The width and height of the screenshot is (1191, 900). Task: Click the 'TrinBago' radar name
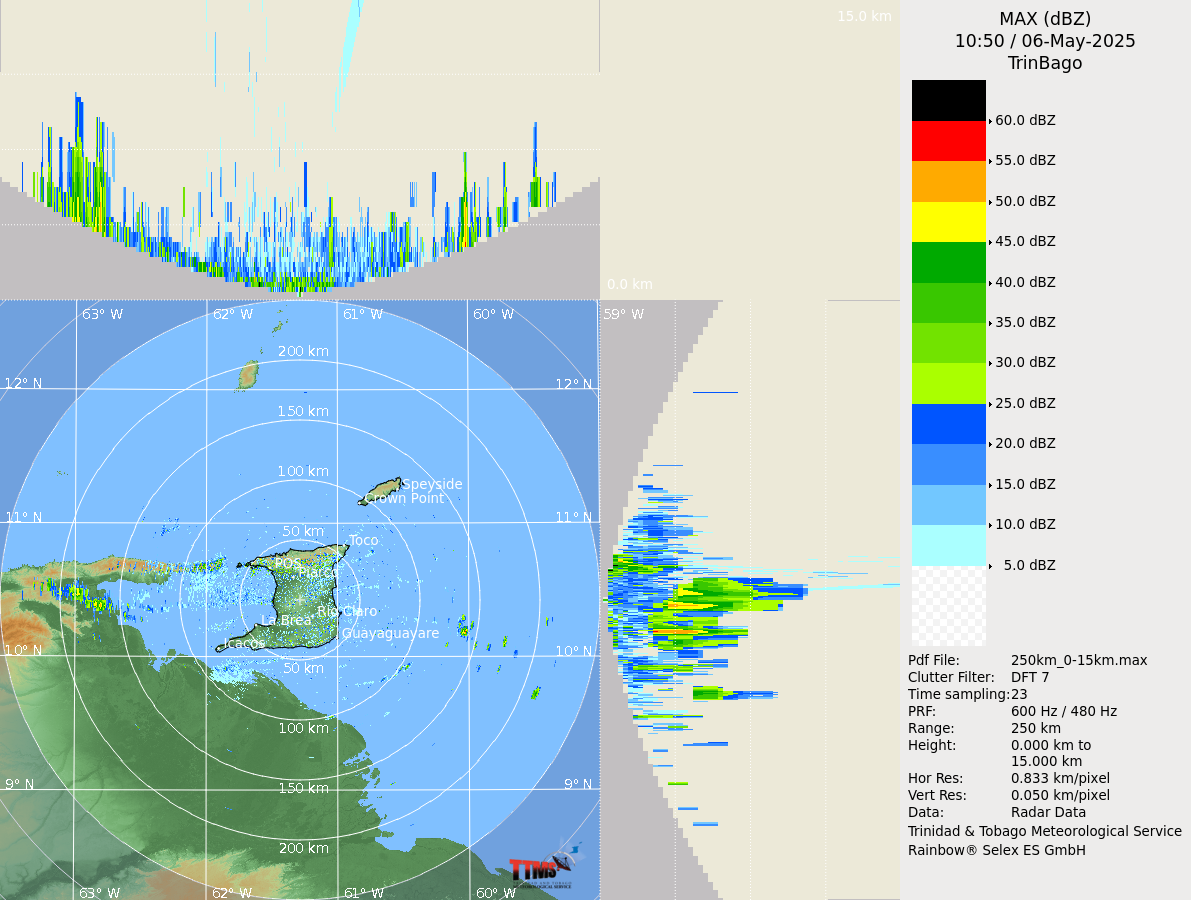(x=1044, y=63)
